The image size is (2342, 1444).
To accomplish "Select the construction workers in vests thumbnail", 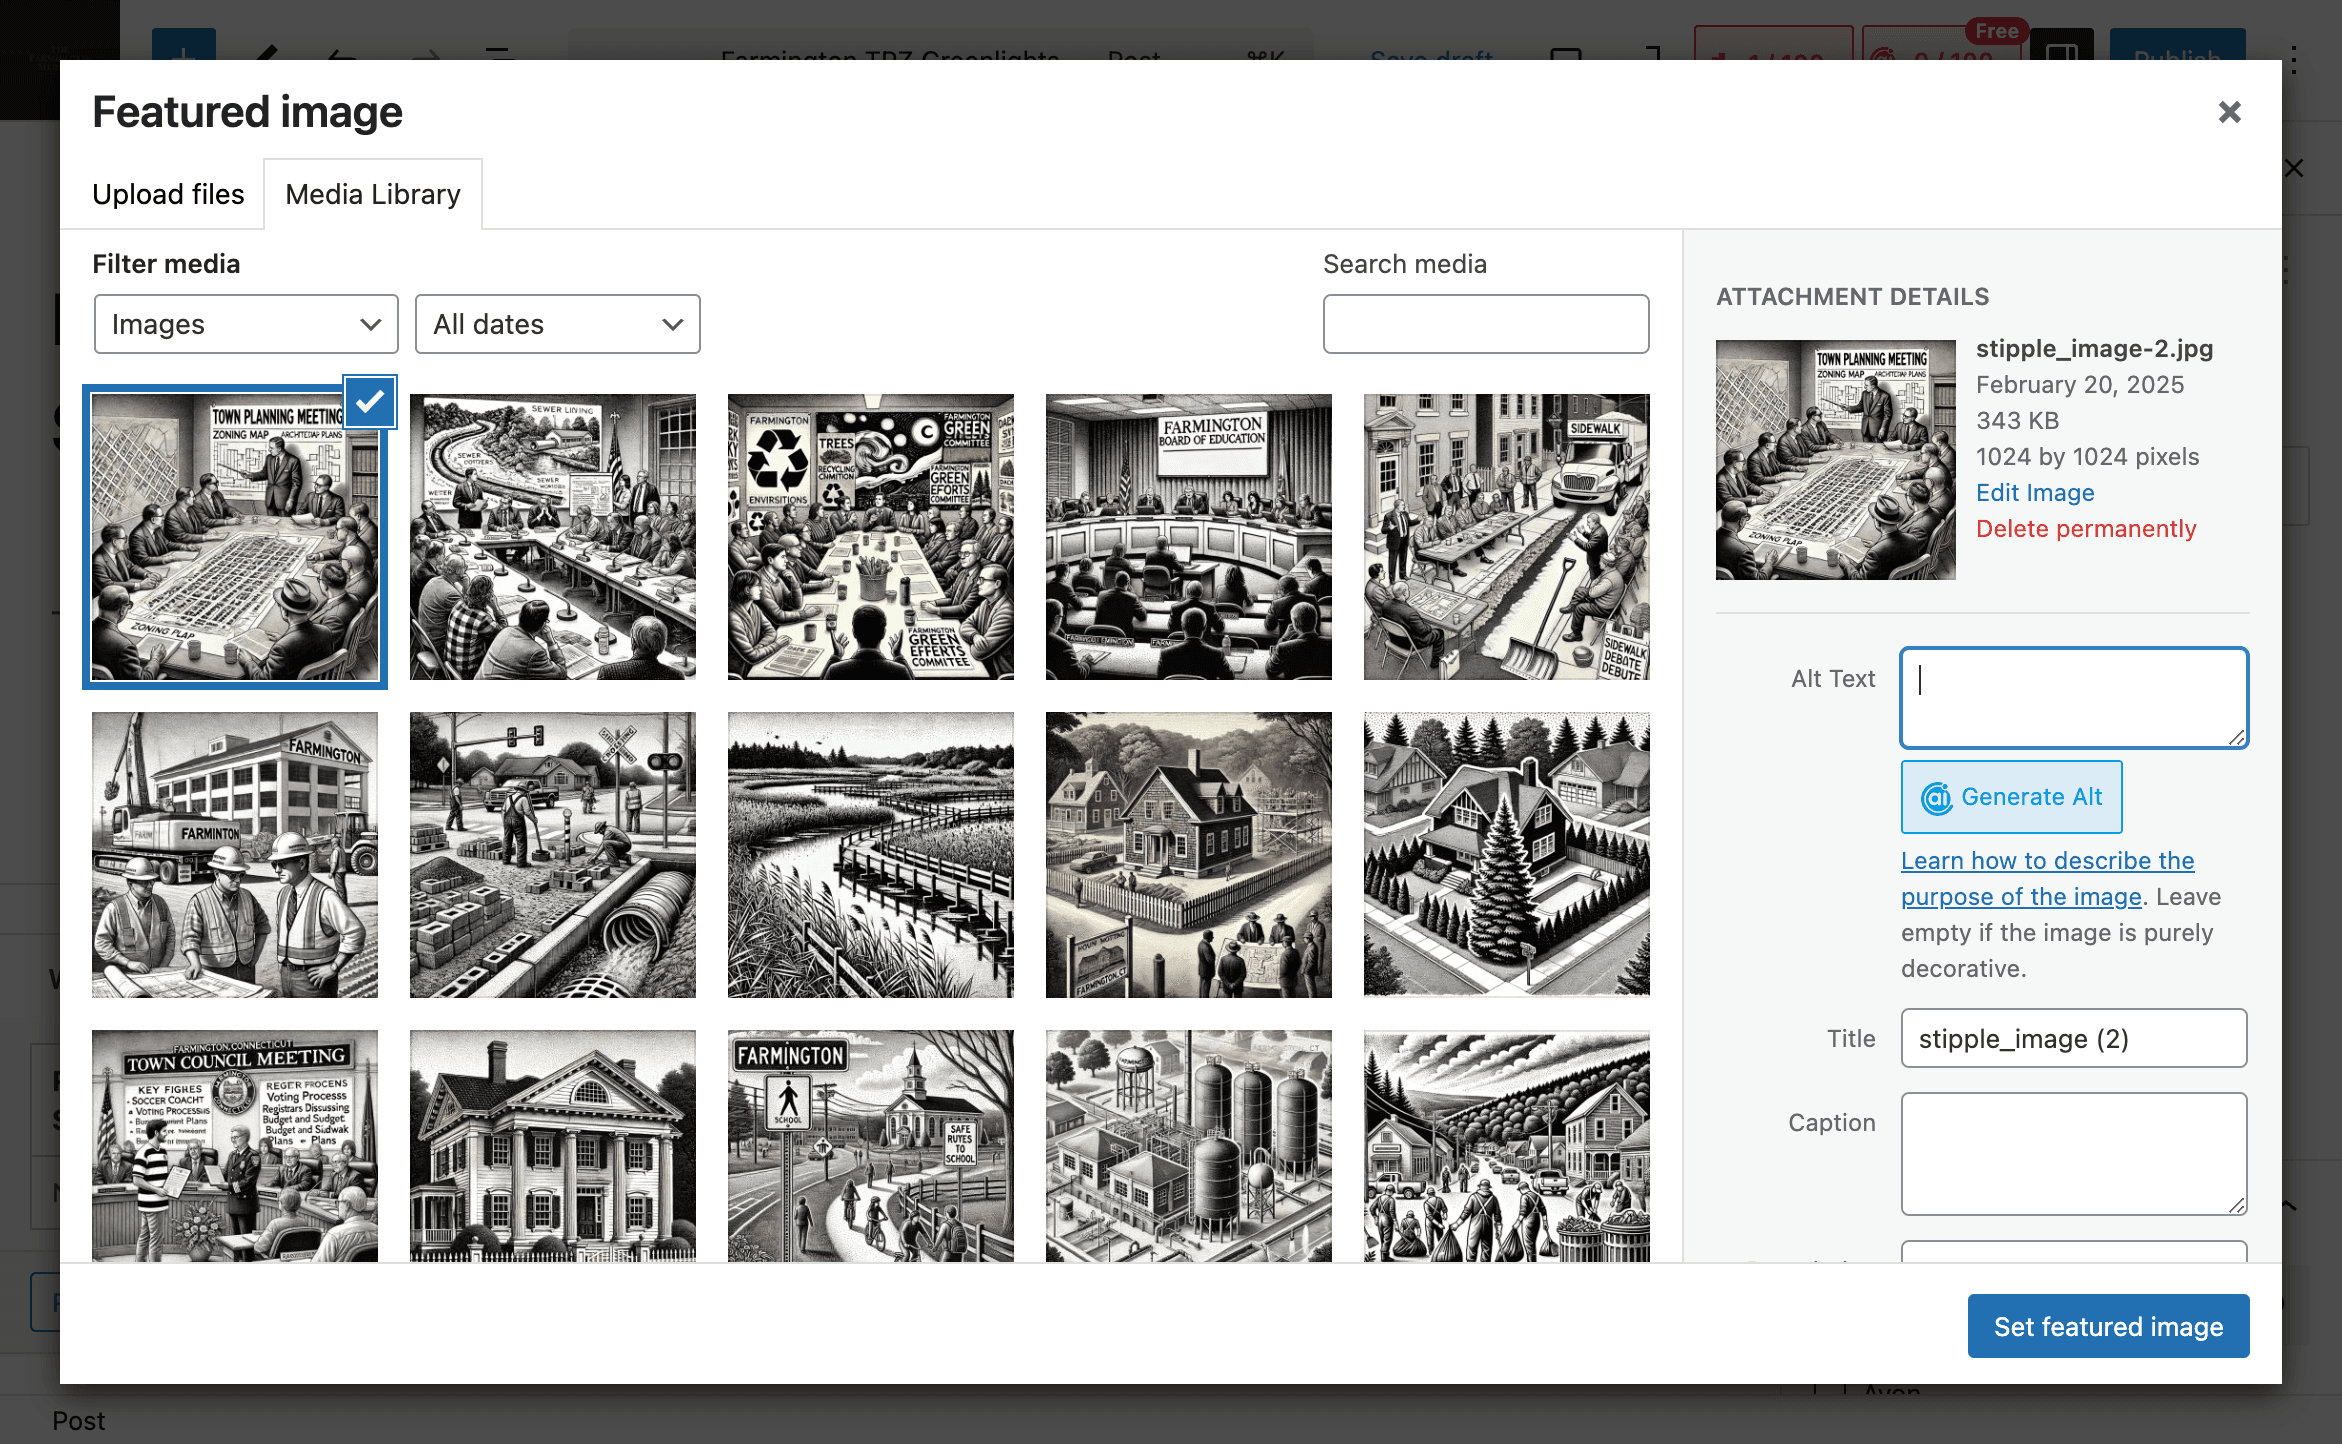I will tap(235, 855).
